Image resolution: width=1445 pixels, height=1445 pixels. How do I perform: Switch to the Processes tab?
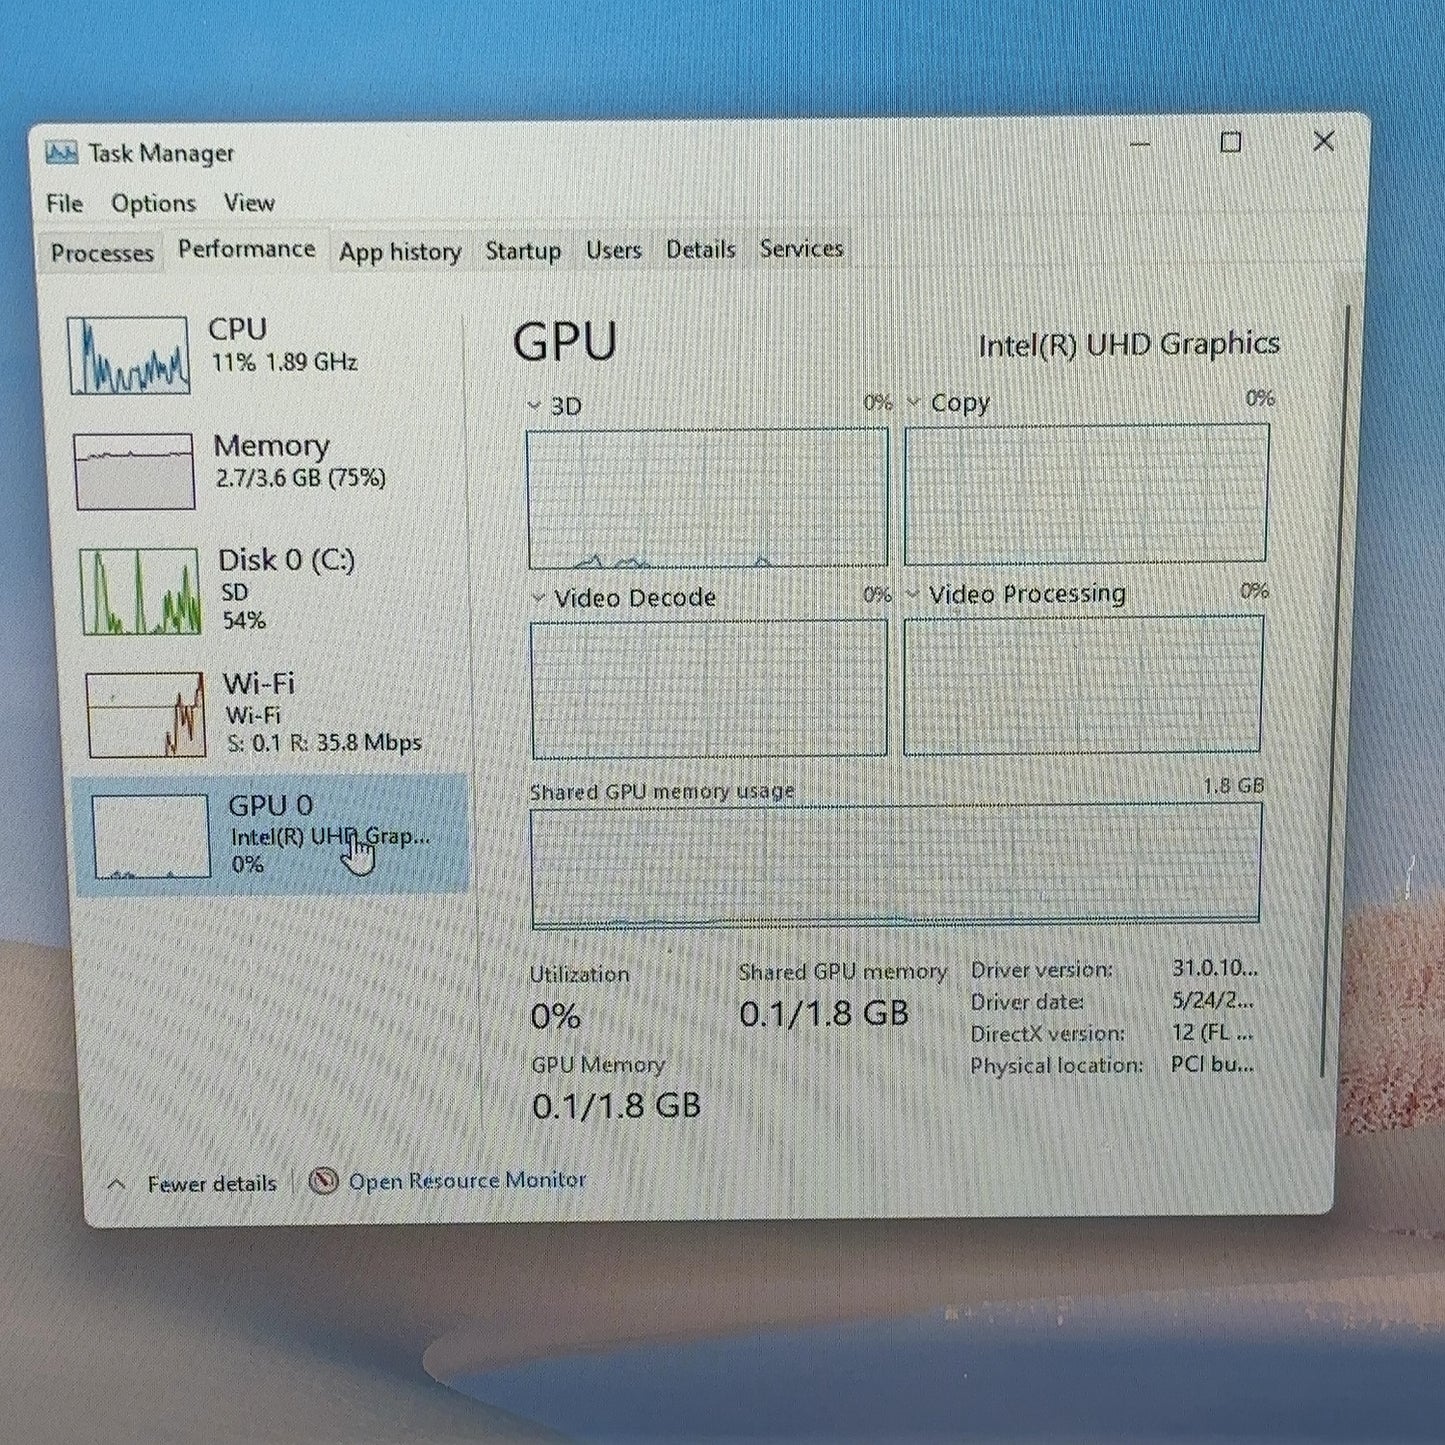point(102,253)
